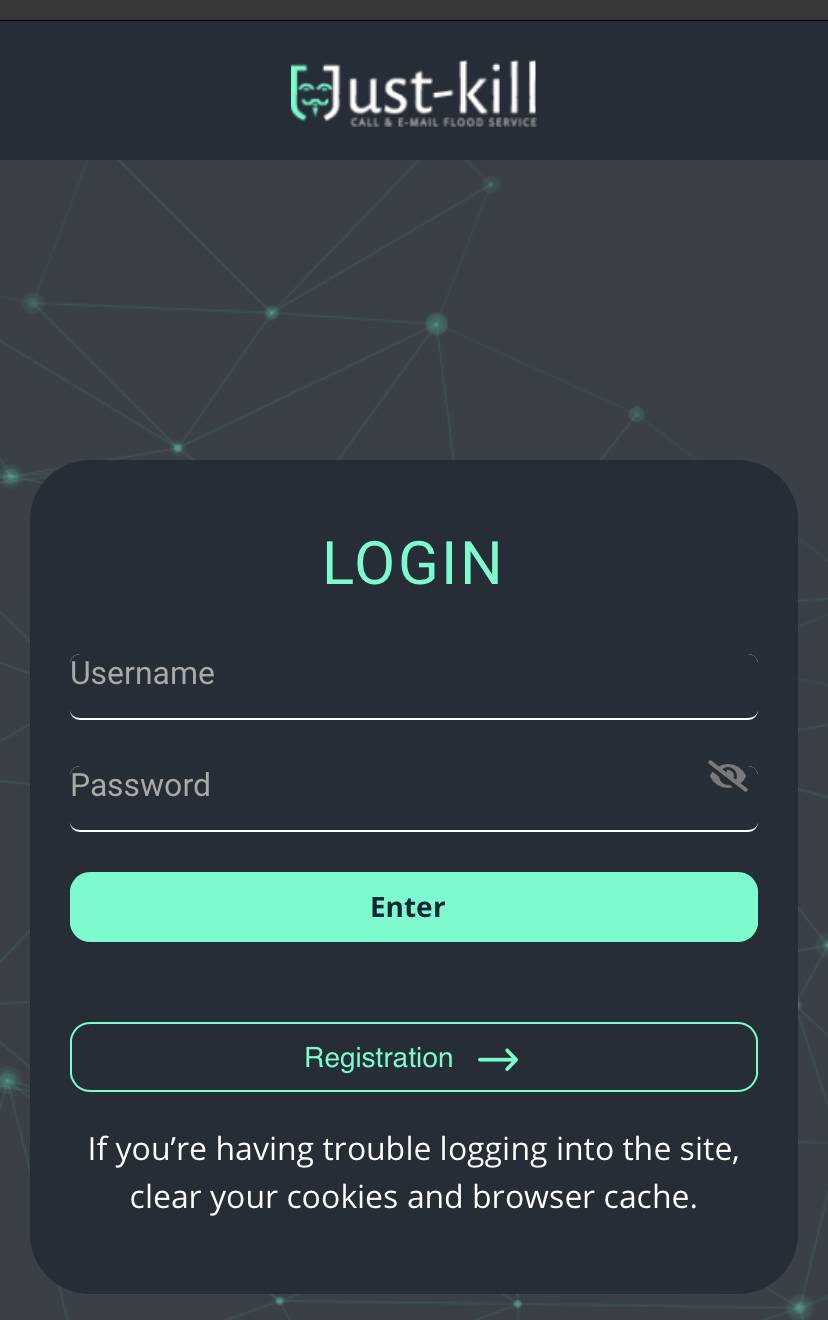Click the arrow icon beside Registration

(x=498, y=1059)
